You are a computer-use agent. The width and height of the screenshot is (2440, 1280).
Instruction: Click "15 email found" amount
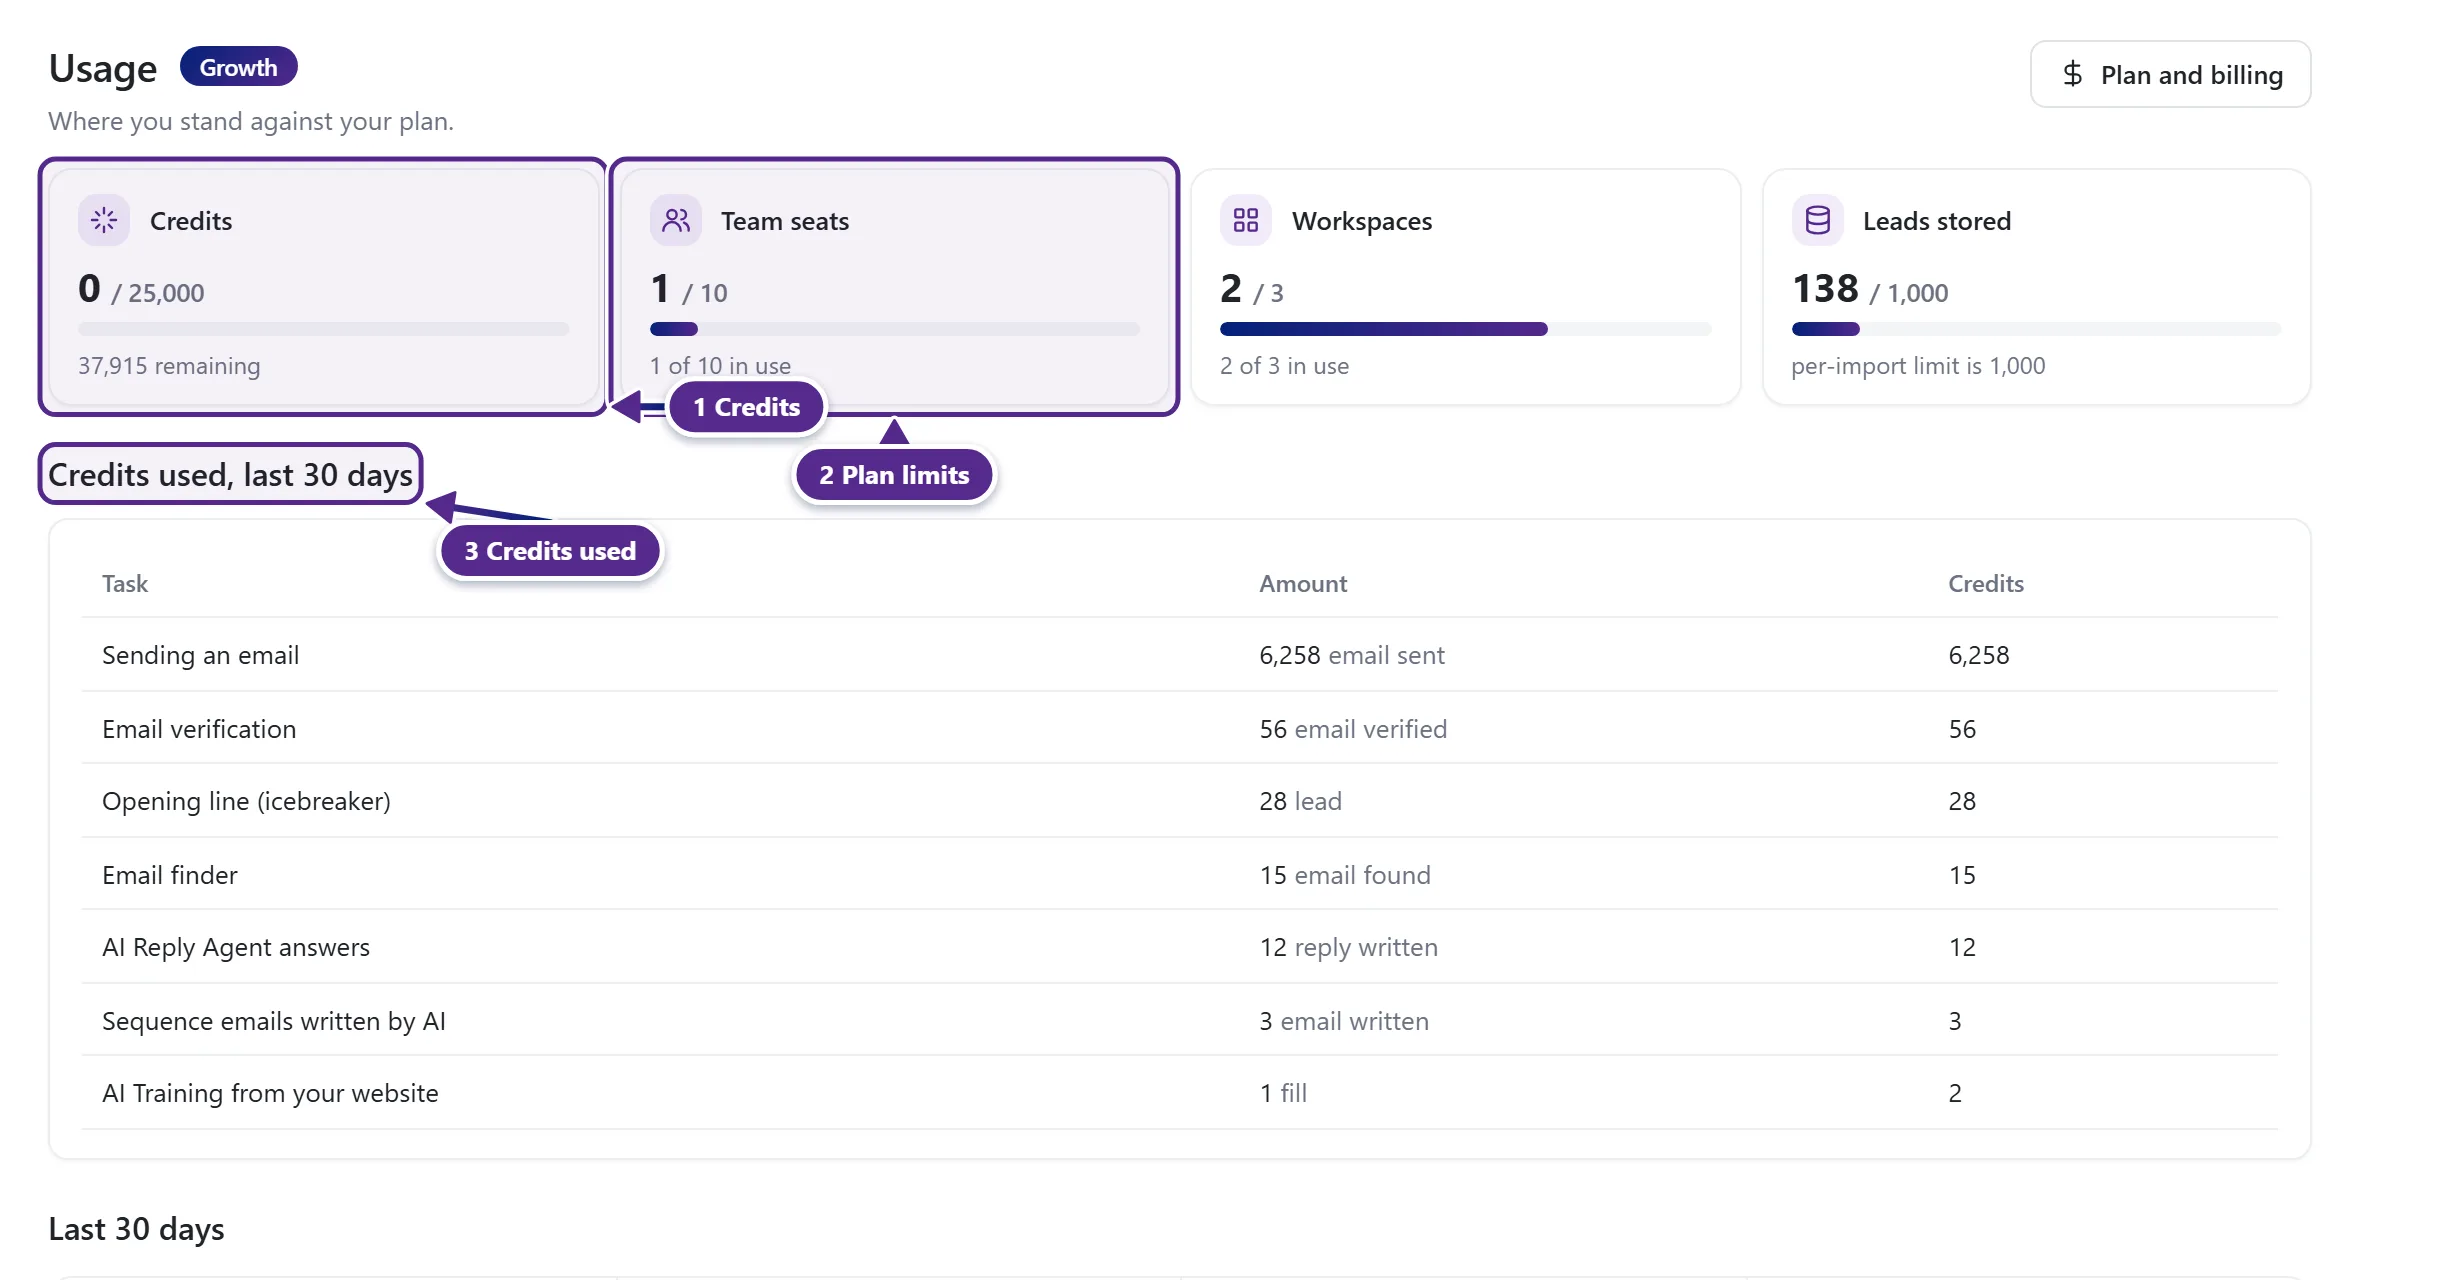(1345, 875)
